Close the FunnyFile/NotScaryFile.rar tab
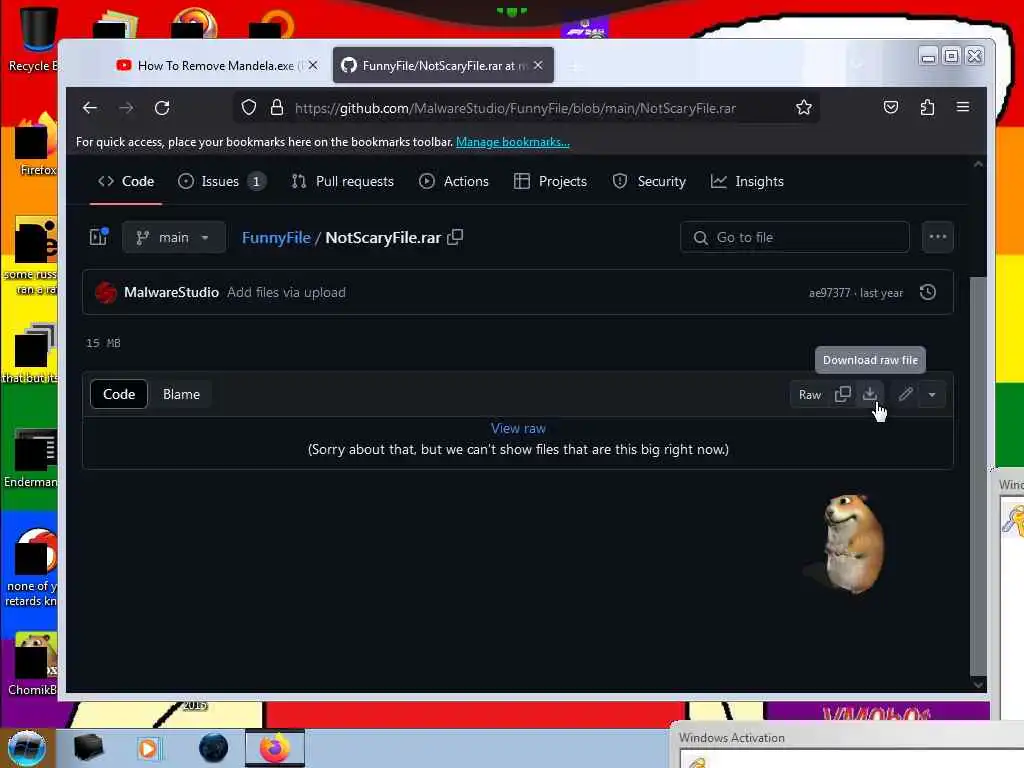 [x=538, y=65]
